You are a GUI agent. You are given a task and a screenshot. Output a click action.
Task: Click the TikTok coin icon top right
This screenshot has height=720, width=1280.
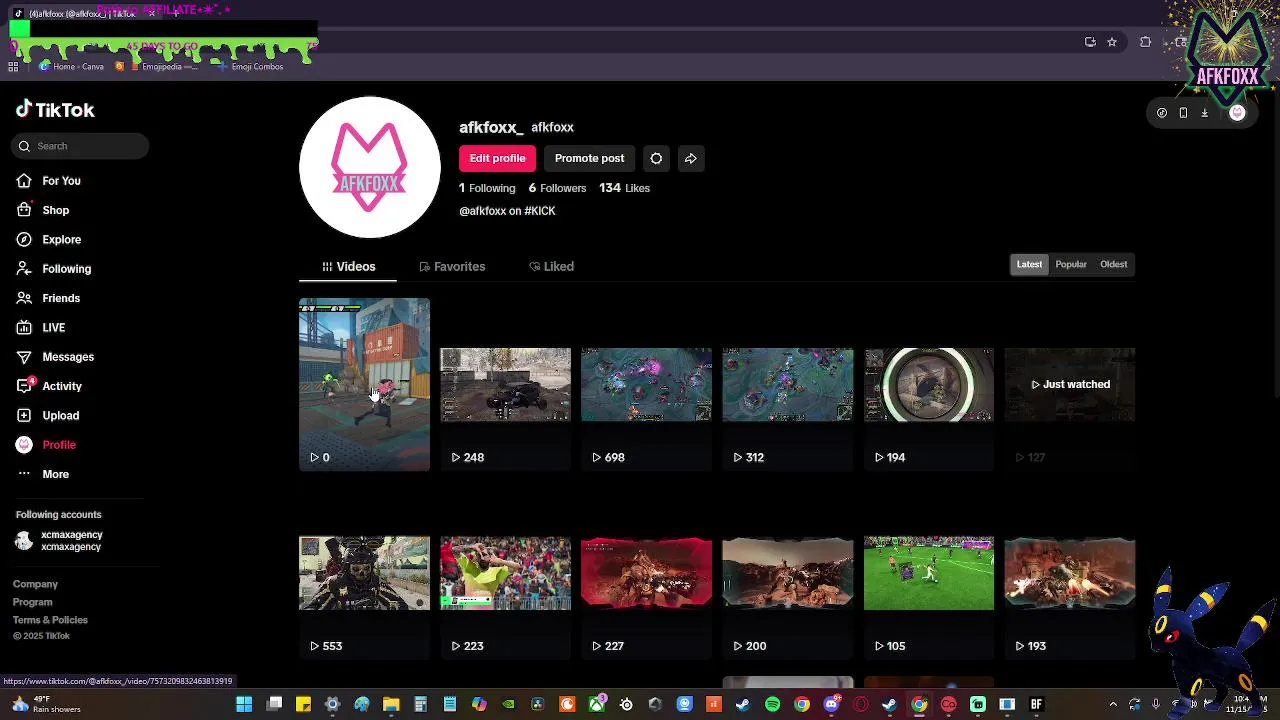1161,113
